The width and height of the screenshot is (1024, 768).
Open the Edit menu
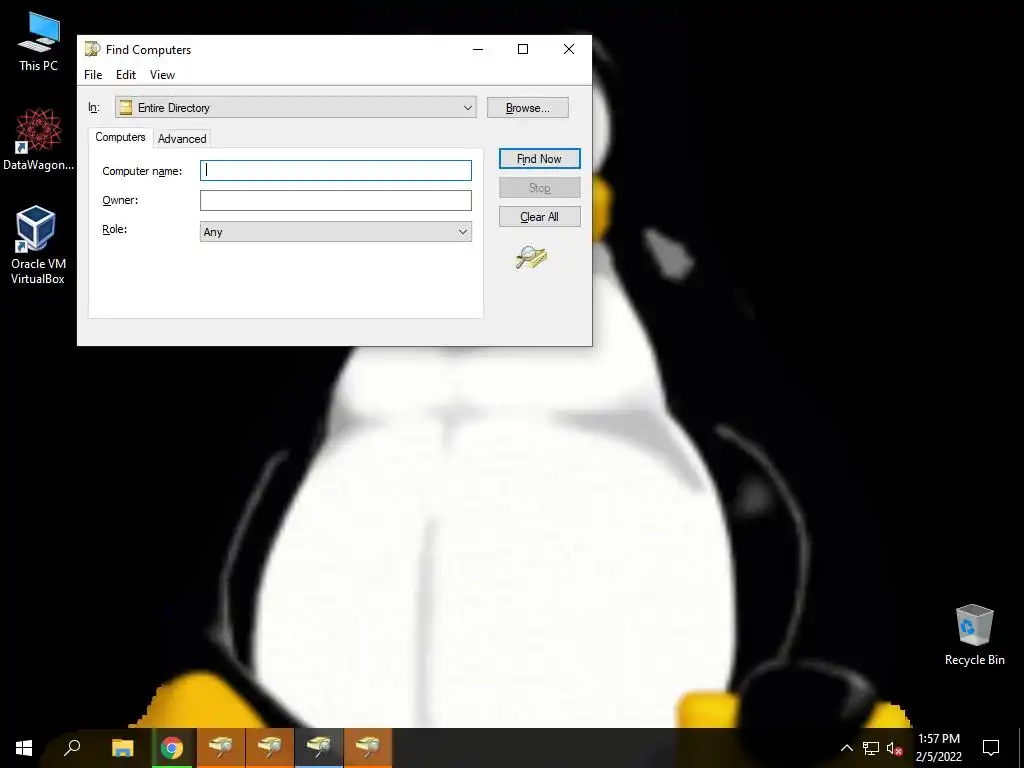pyautogui.click(x=126, y=74)
